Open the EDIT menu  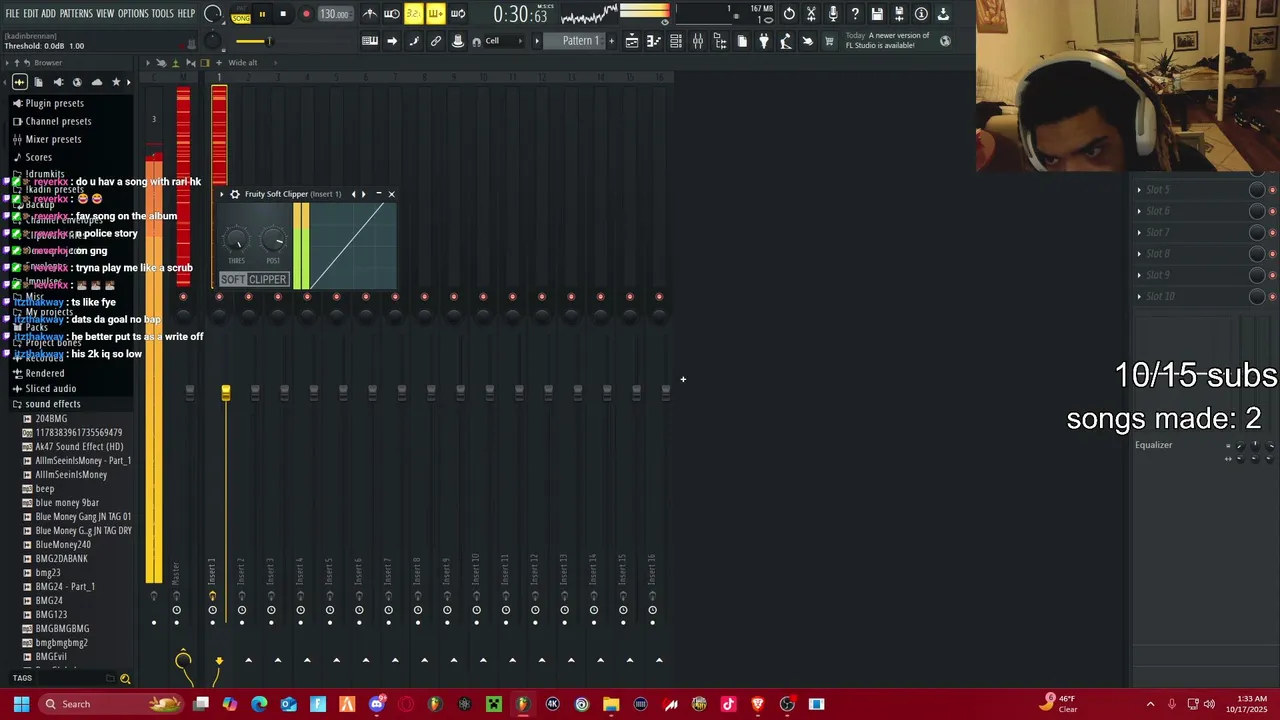point(31,14)
